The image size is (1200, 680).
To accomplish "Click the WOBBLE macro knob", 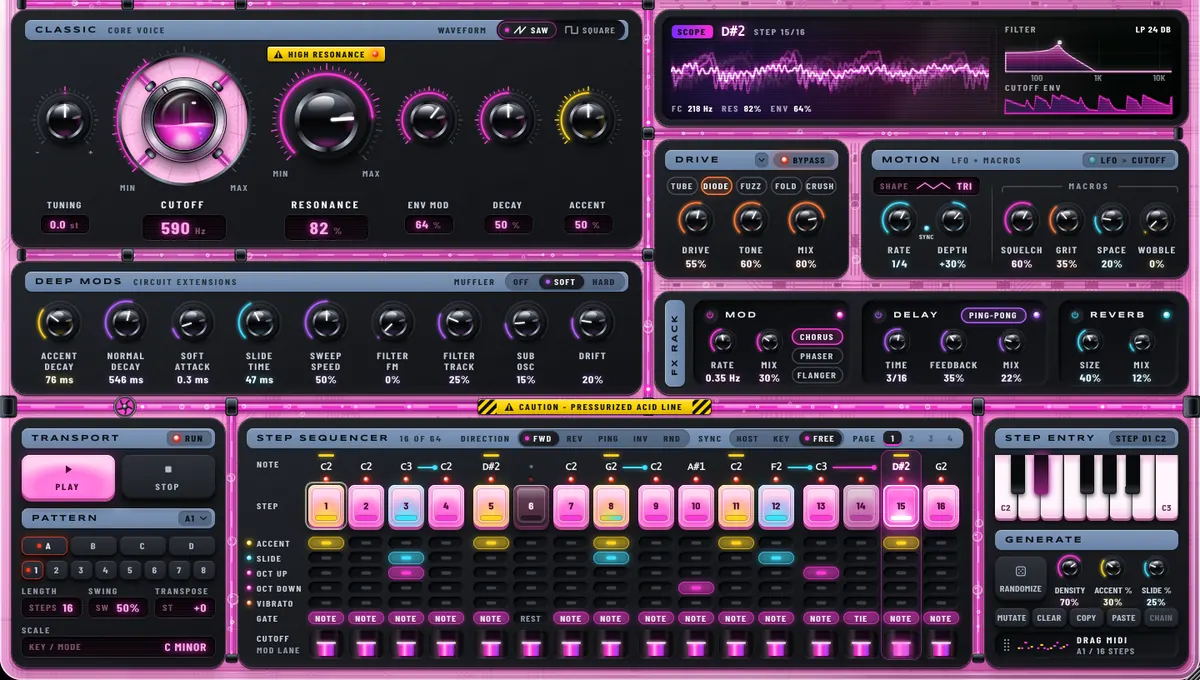I will coord(1157,220).
